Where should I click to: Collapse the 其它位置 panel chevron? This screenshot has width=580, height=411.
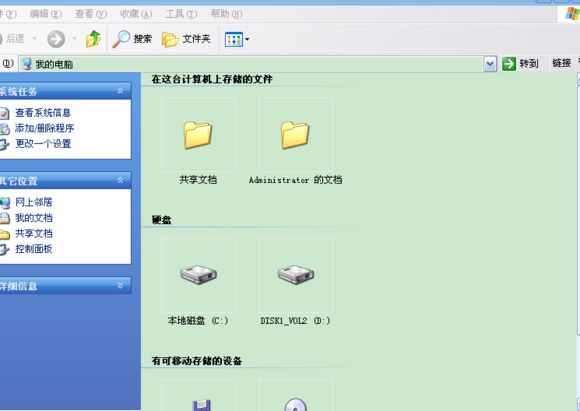tap(120, 180)
